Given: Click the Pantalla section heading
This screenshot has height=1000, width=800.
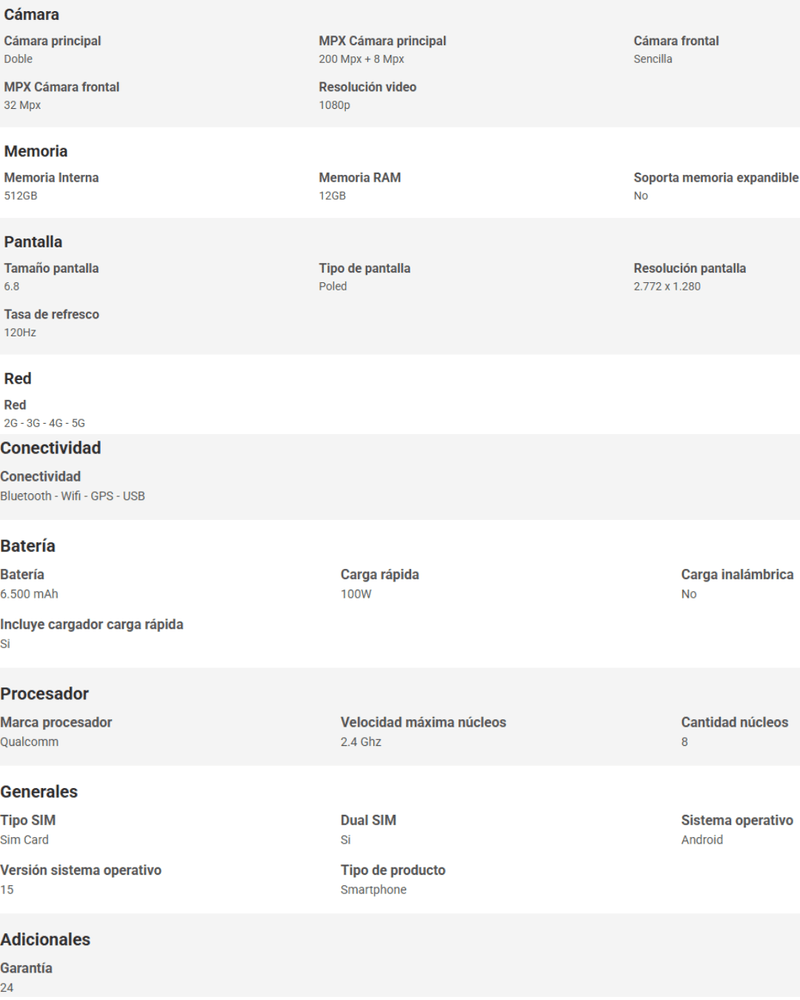Looking at the screenshot, I should [x=33, y=242].
